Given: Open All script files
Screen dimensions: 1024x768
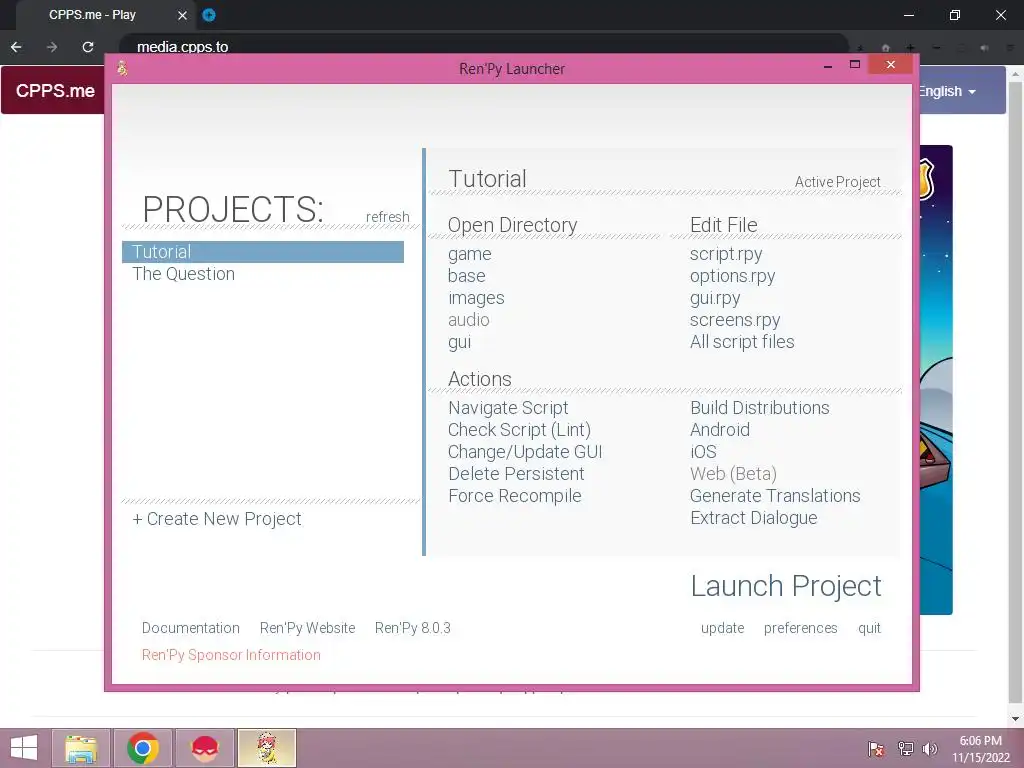Looking at the screenshot, I should click(x=742, y=342).
